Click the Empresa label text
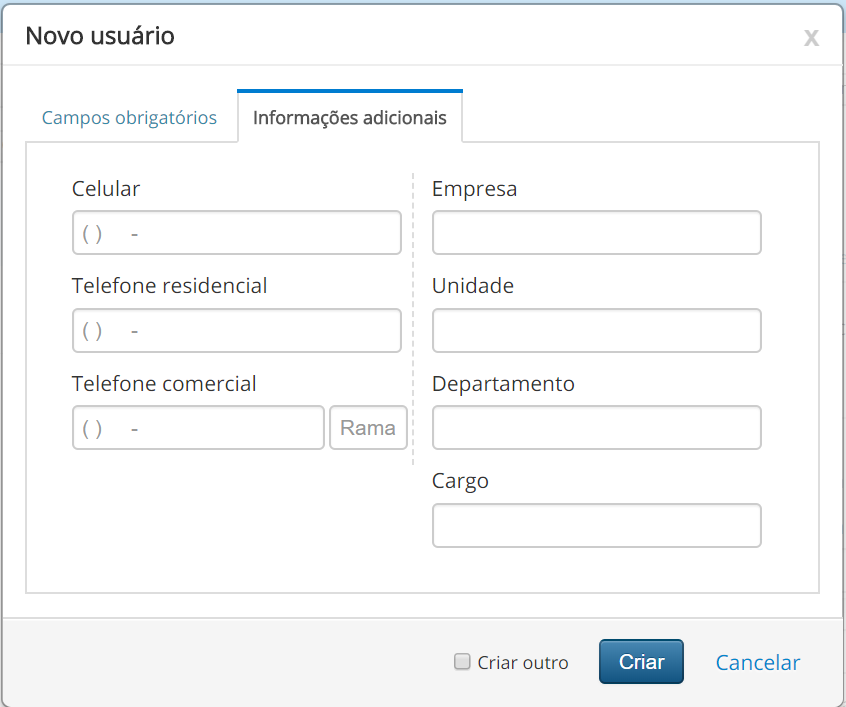The image size is (846, 707). 474,188
